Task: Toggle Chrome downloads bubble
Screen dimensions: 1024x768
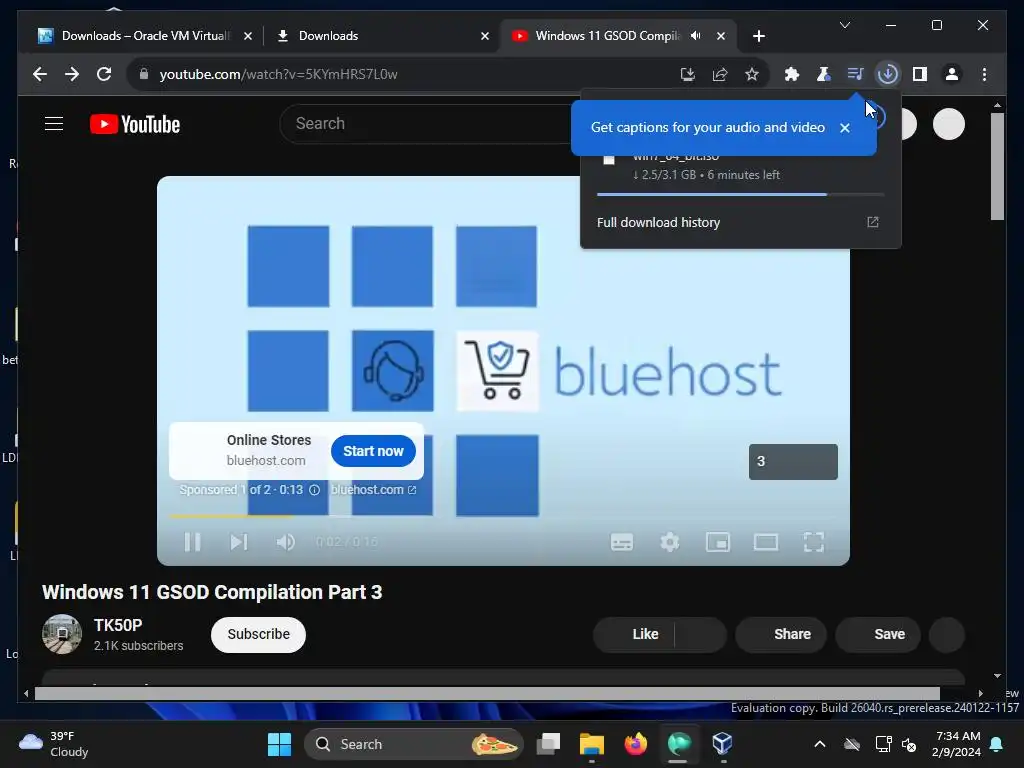Action: coord(888,74)
